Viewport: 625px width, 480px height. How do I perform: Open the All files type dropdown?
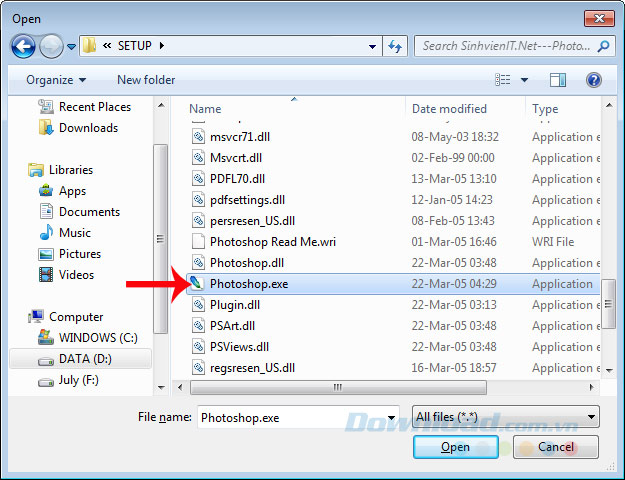[506, 417]
